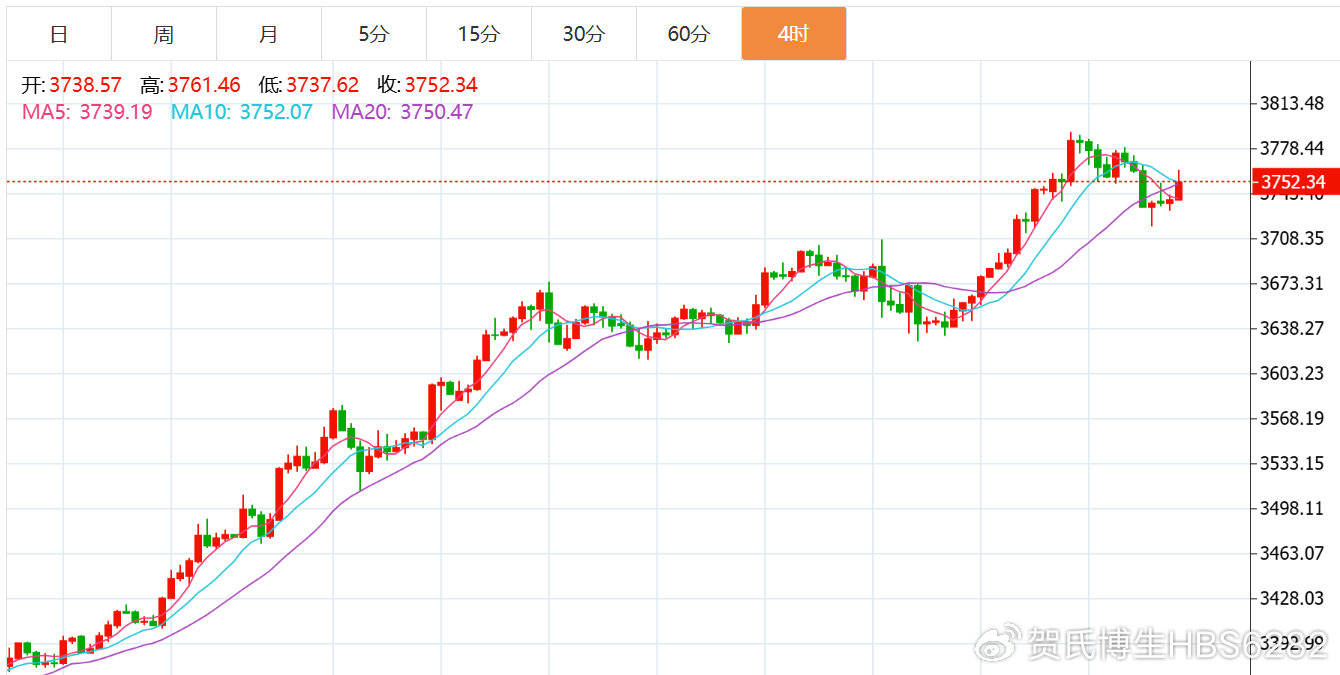This screenshot has height=675, width=1340.
Task: Switch to the 日 daily chart tab
Action: (59, 34)
